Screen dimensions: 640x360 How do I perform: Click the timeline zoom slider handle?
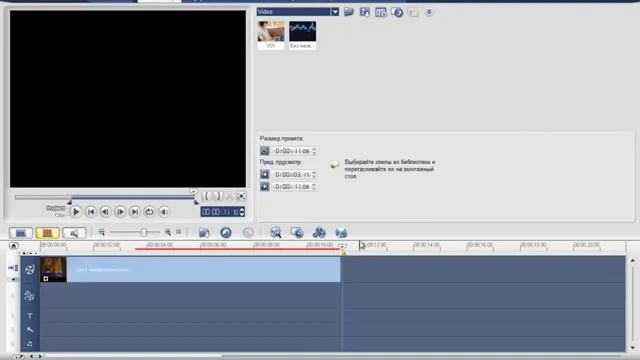tap(144, 232)
